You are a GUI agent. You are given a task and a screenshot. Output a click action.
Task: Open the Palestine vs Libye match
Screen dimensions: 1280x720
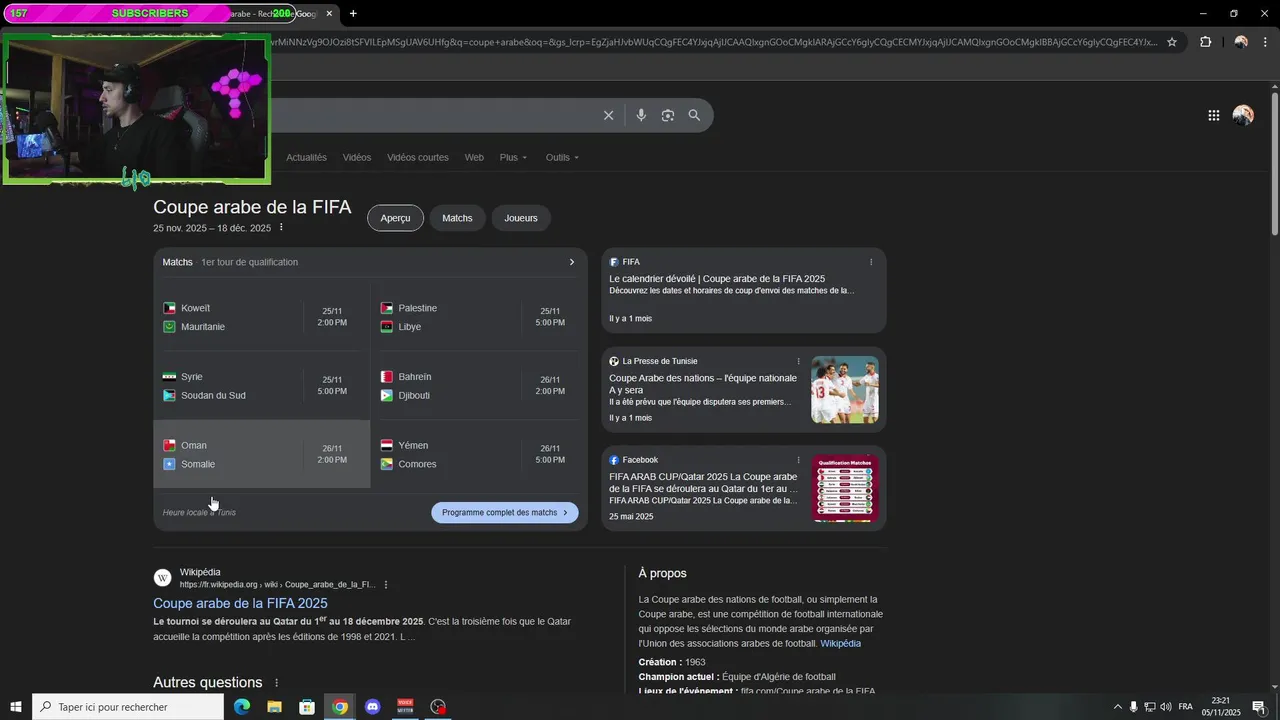479,317
